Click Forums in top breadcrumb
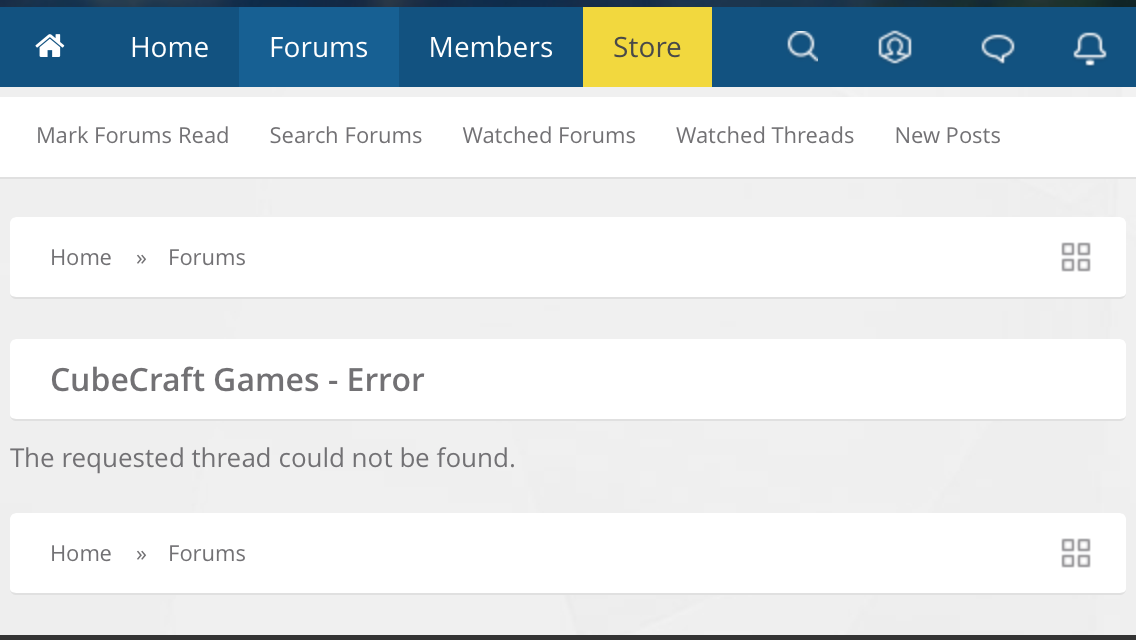The height and width of the screenshot is (640, 1136). pos(206,257)
